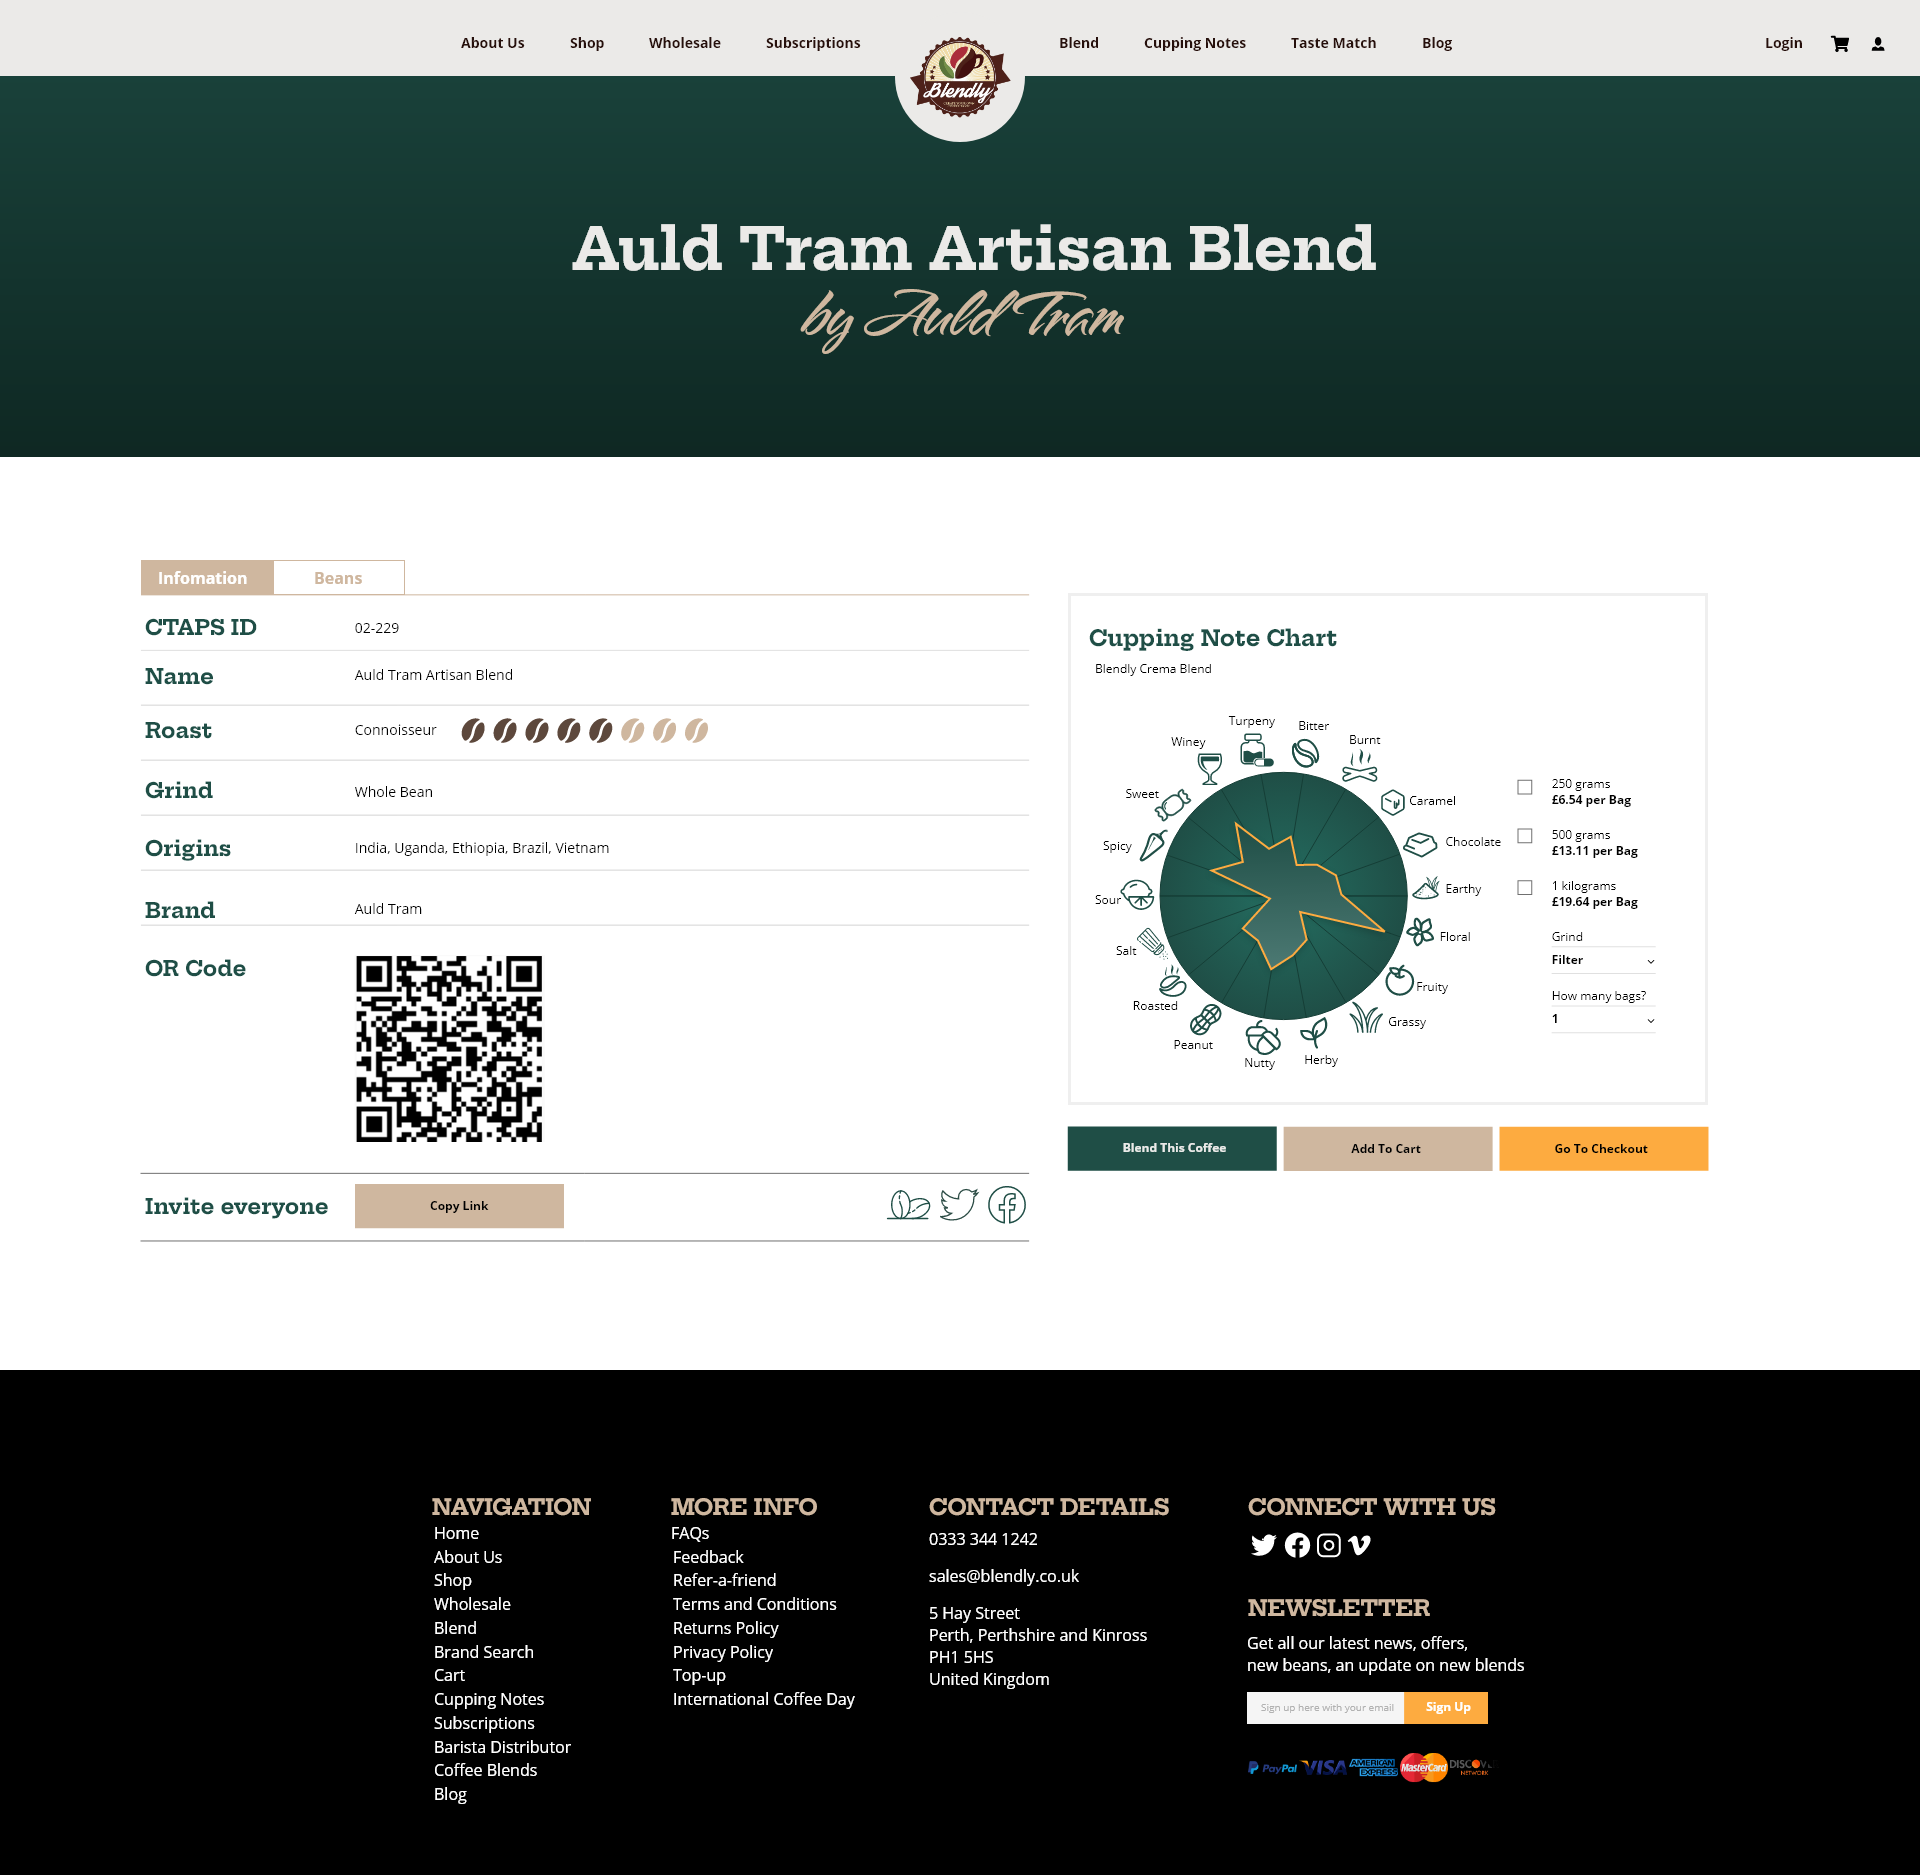Open the Brand Search footer link
The height and width of the screenshot is (1875, 1920).
[x=484, y=1652]
